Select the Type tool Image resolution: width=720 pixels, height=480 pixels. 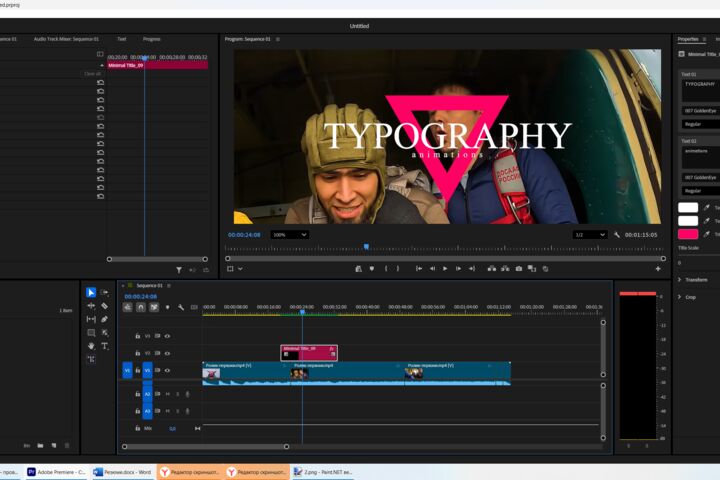tap(105, 346)
